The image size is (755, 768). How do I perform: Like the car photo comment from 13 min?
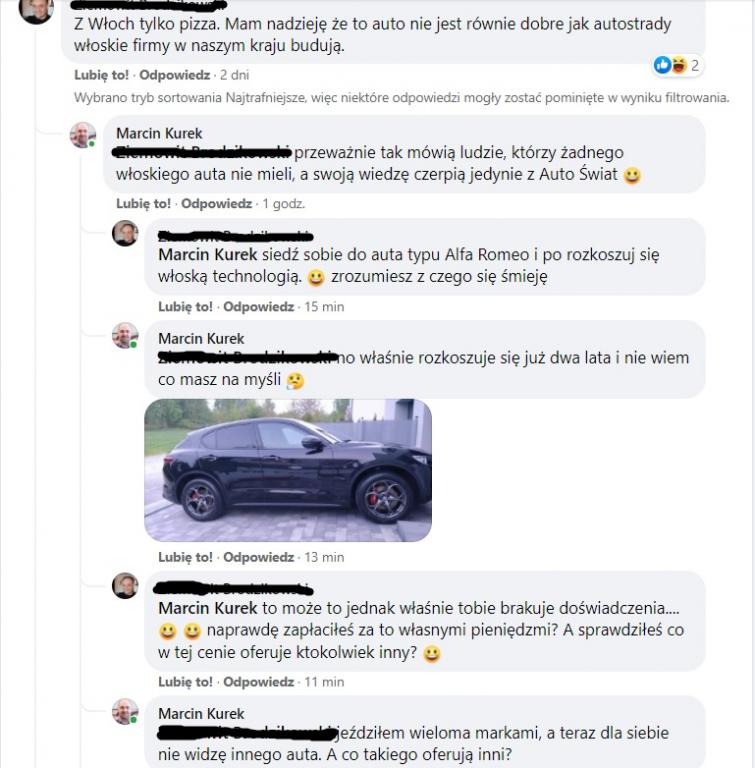point(185,557)
